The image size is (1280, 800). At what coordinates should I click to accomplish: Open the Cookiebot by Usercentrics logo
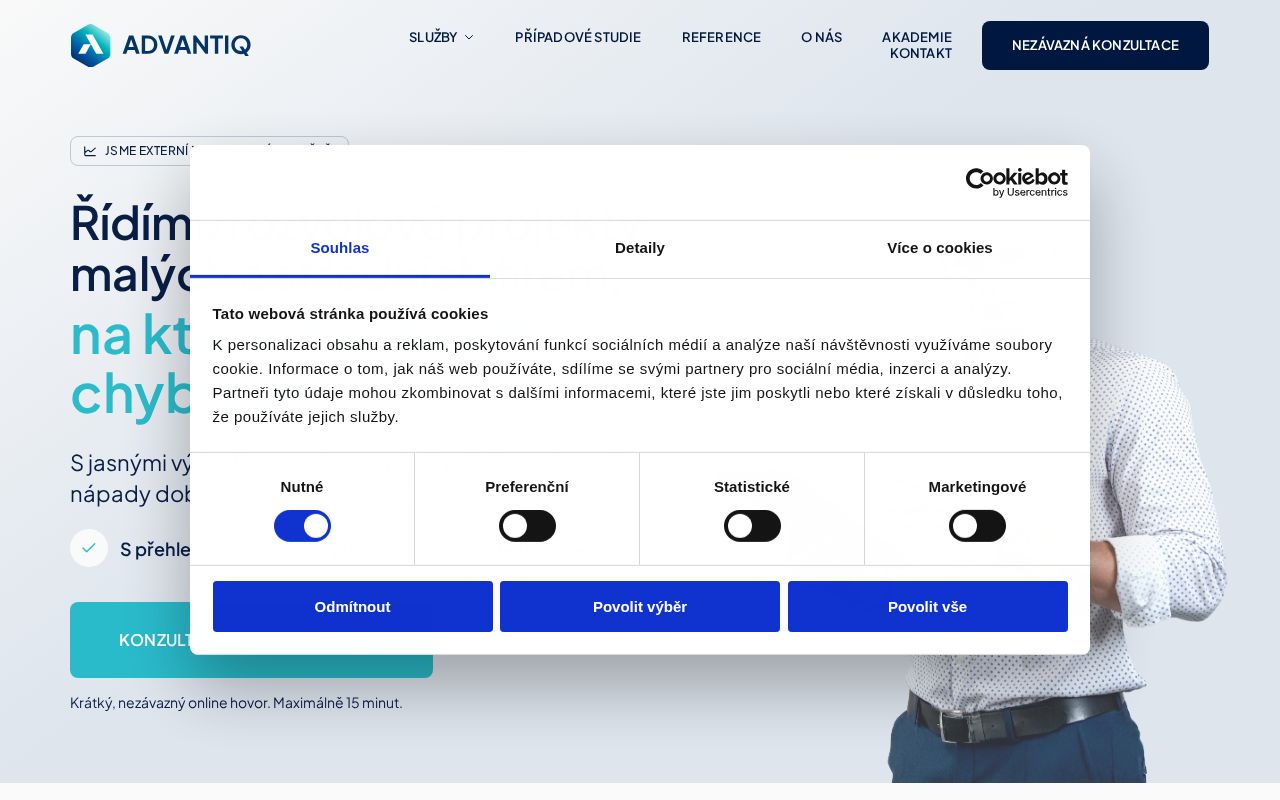[x=1016, y=182]
